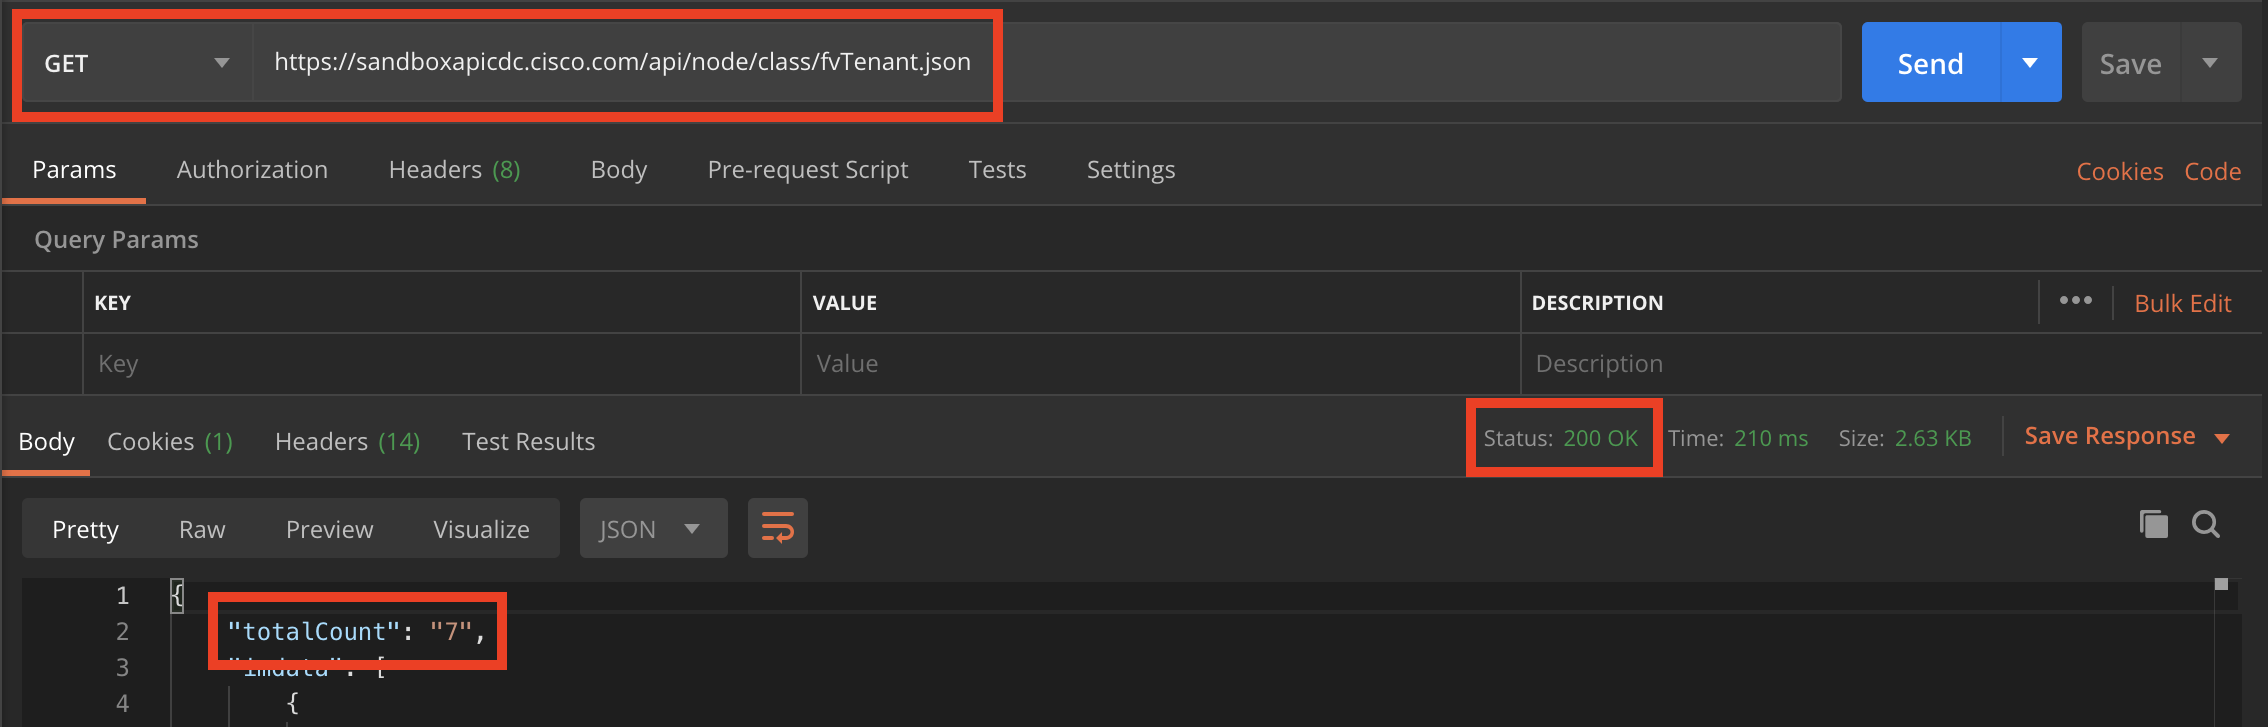Go to the Pre-request Script tab
The image size is (2268, 727).
807,170
